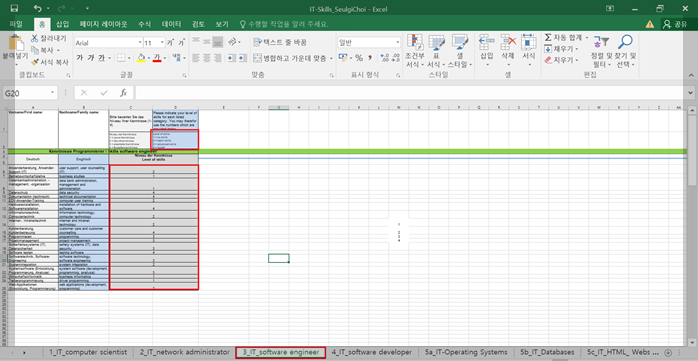Click the decrease decimal icon
Viewport: 698px width, 361px height.
pyautogui.click(x=395, y=58)
